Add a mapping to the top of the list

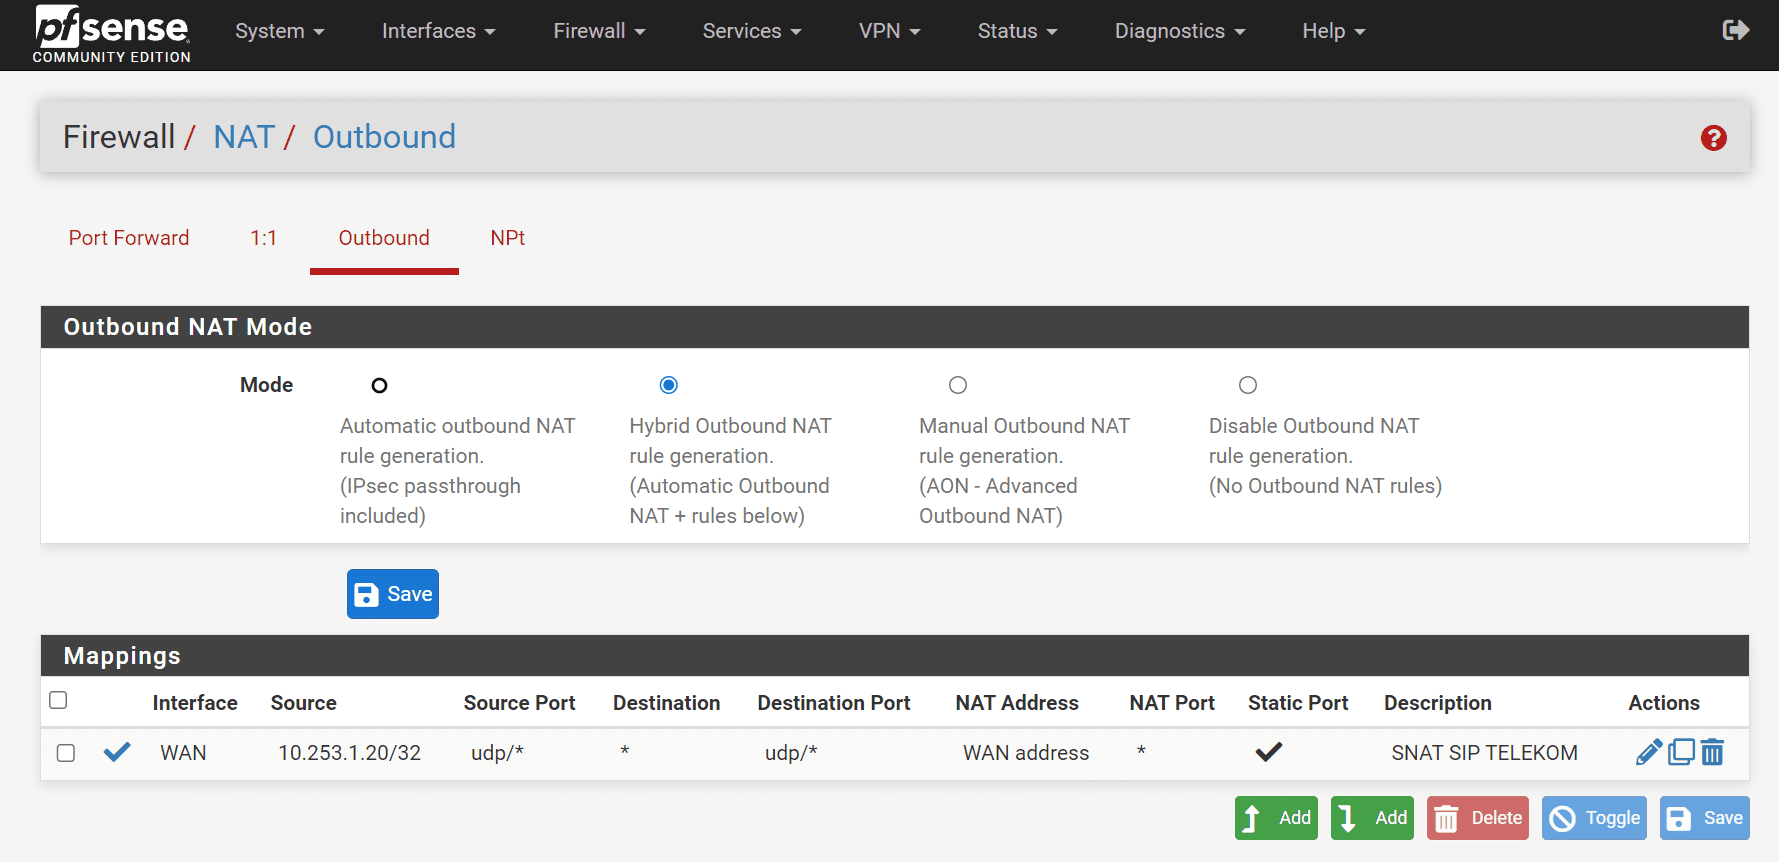[1276, 818]
